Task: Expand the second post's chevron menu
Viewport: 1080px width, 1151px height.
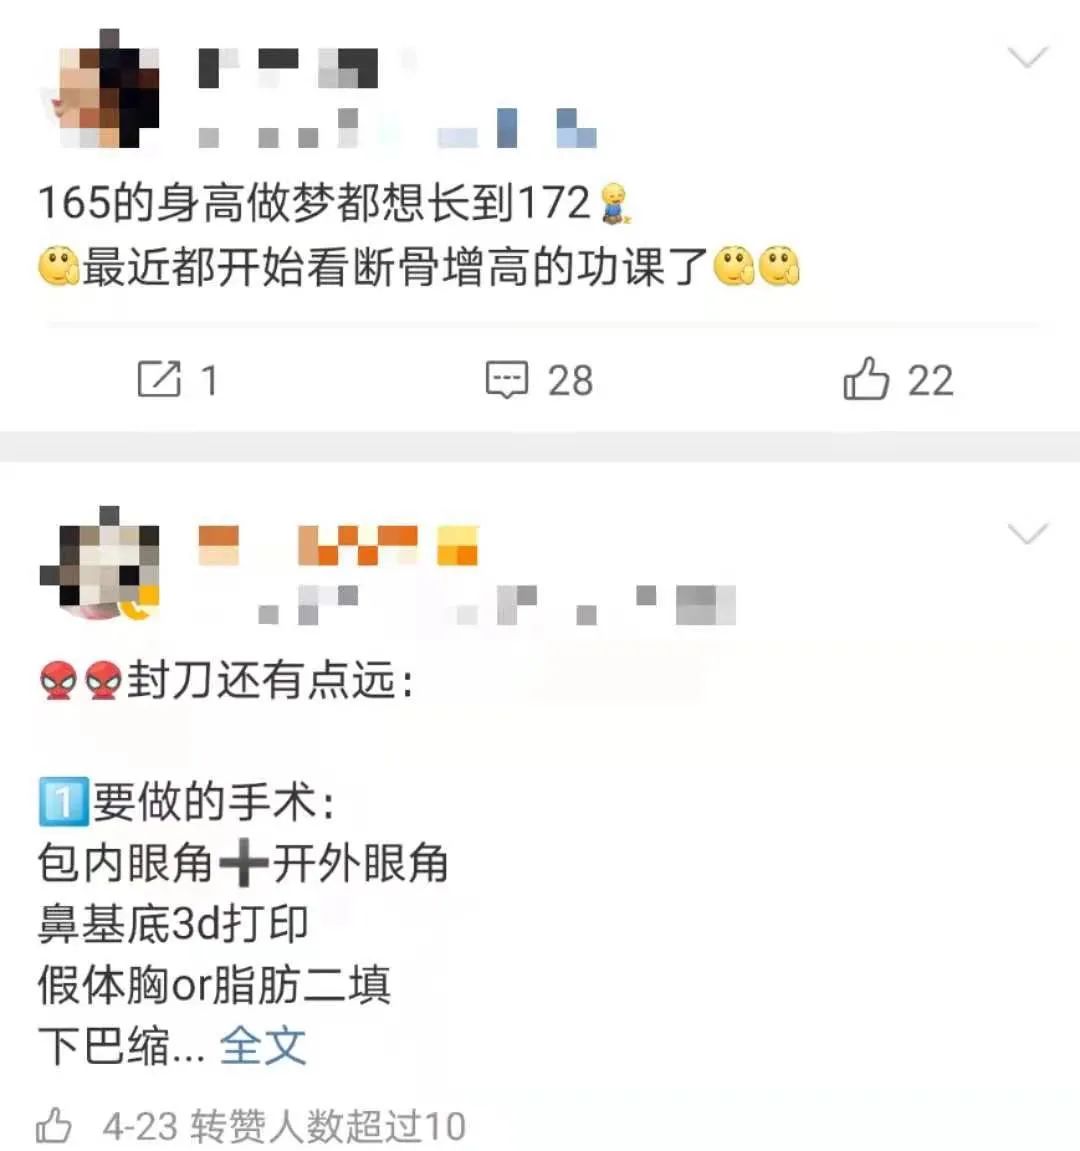Action: 1028,533
